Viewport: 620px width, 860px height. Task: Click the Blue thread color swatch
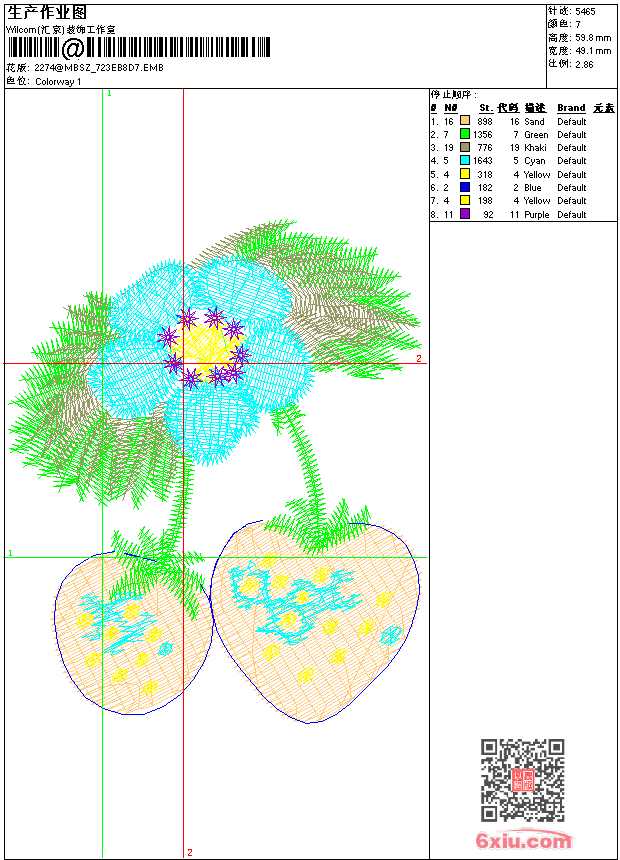465,187
